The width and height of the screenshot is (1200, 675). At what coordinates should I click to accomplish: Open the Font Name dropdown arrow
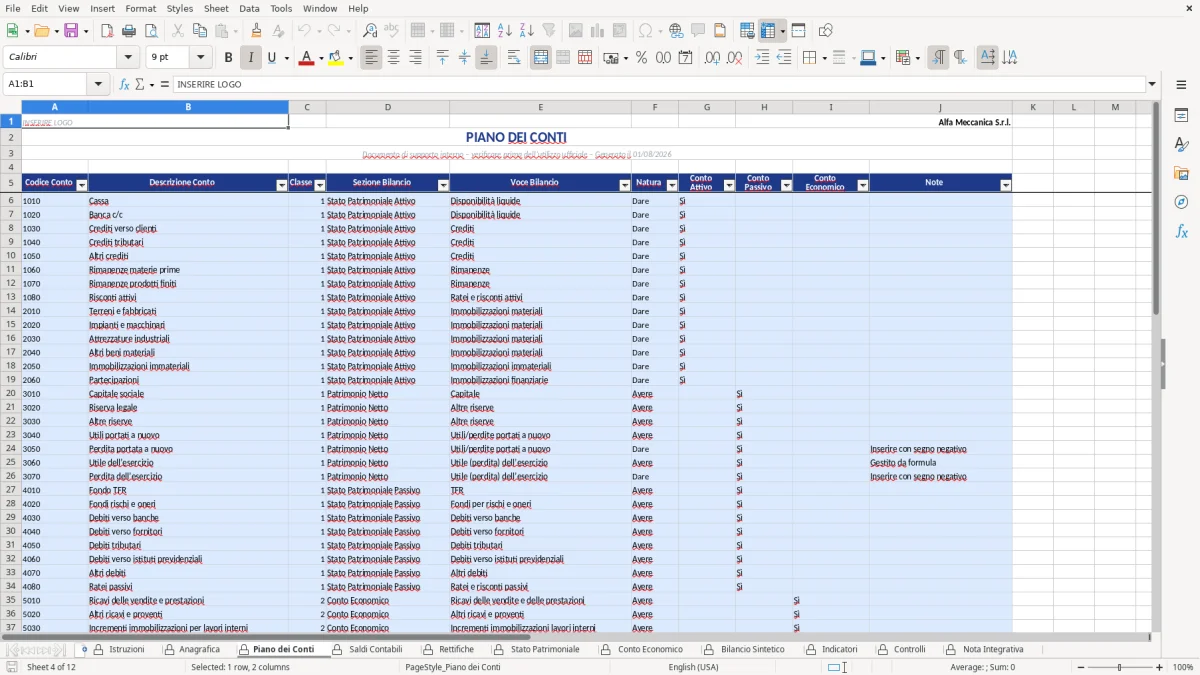[127, 58]
